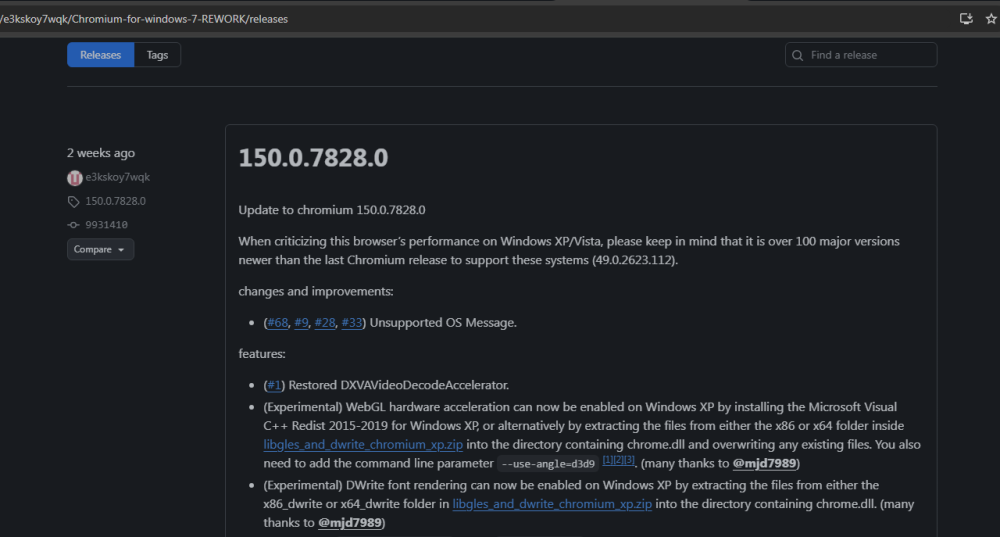Viewport: 1000px width, 537px height.
Task: Switch to the Tags tab
Action: coord(158,55)
